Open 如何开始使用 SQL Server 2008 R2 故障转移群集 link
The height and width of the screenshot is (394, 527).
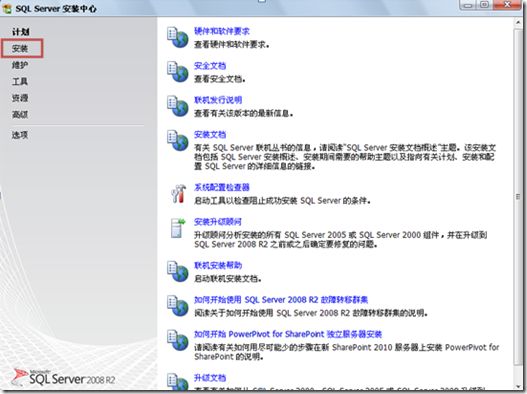[x=281, y=300]
